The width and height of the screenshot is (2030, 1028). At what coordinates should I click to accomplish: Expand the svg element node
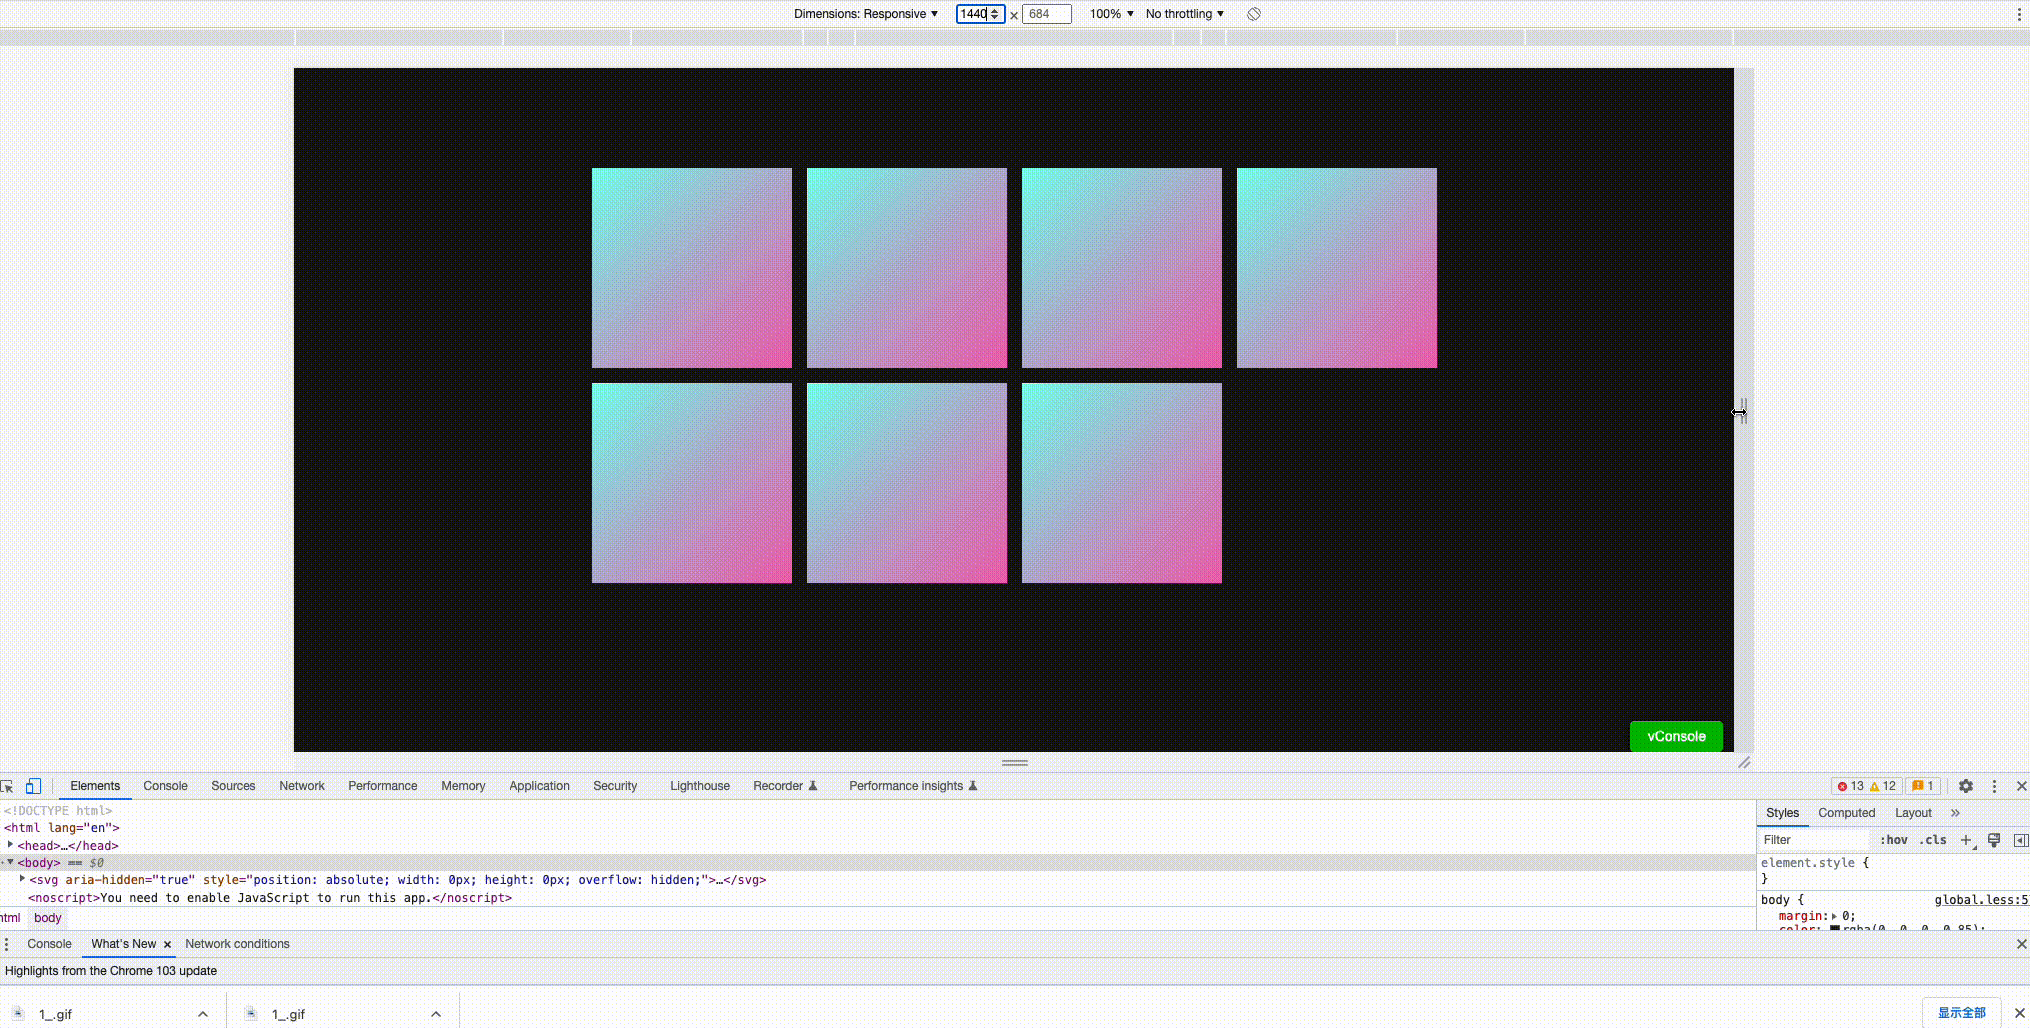(22, 879)
